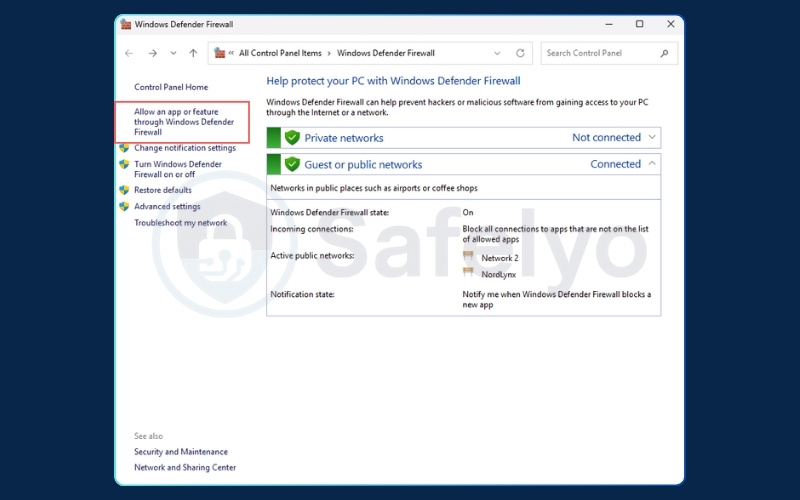This screenshot has height=500, width=800.
Task: Click the Forward navigation arrow
Action: pos(152,53)
